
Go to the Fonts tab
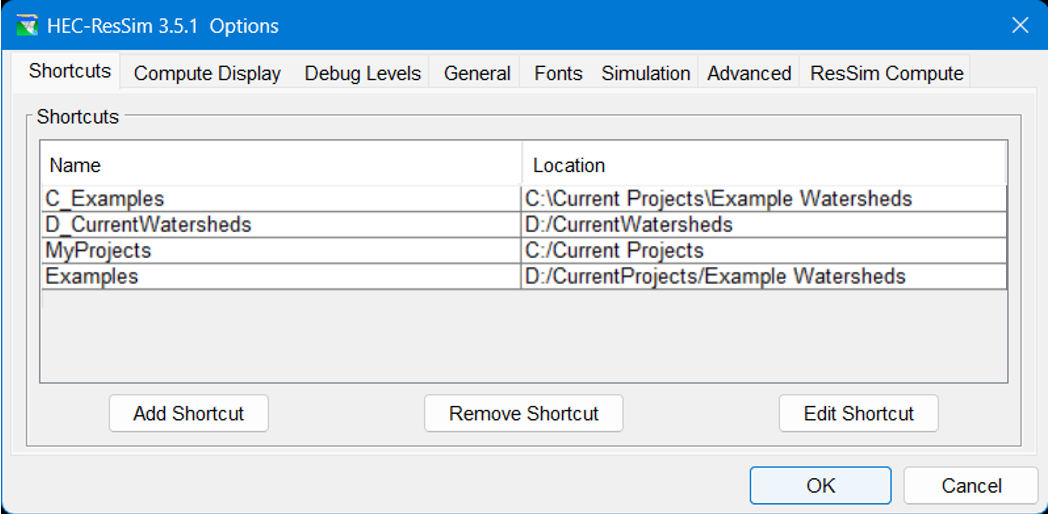coord(558,73)
